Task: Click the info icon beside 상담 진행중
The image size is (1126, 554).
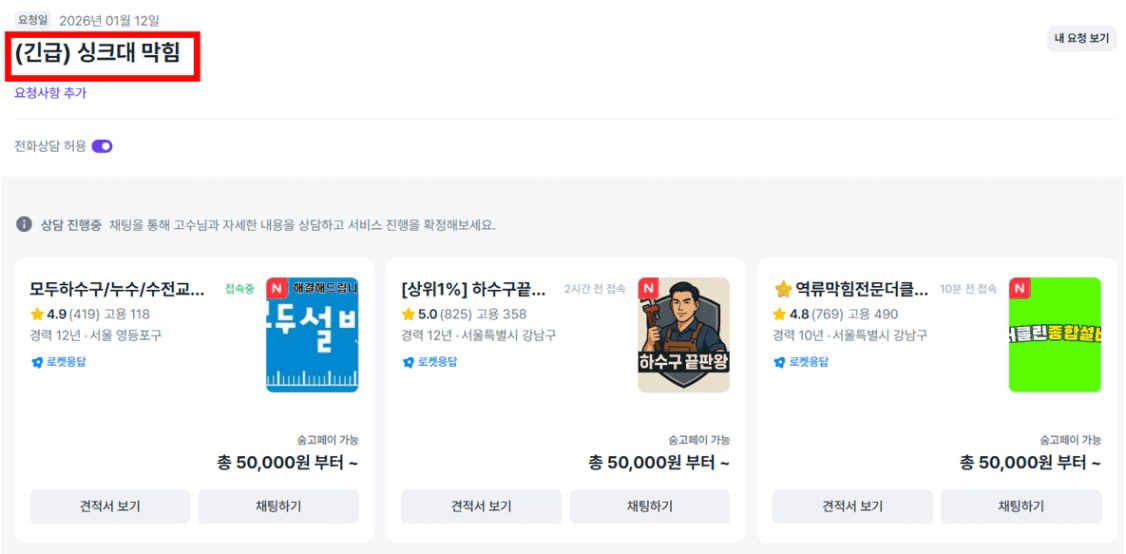Action: pyautogui.click(x=24, y=225)
